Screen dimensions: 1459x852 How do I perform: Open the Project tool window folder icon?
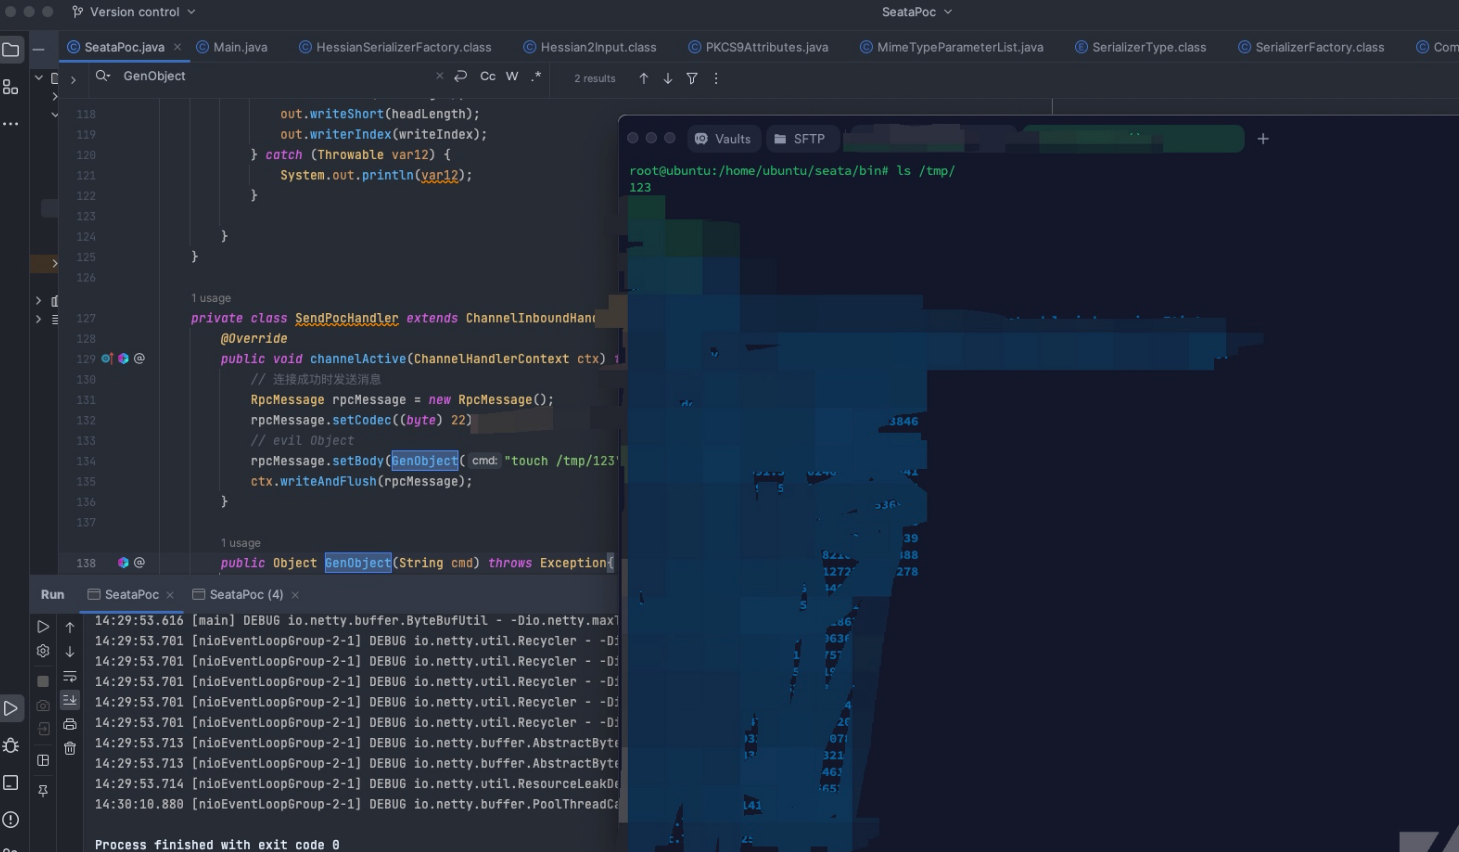11,49
